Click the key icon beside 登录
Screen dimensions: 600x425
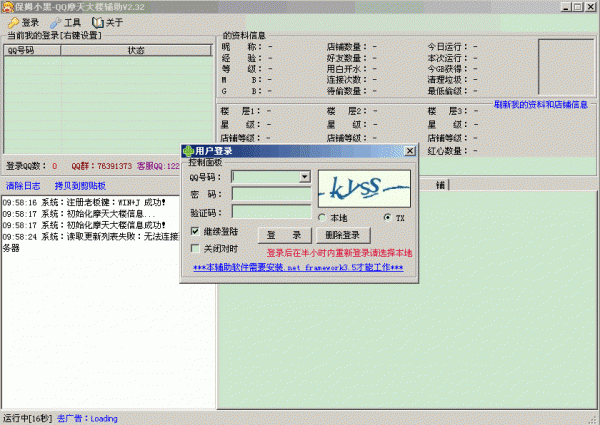(13, 23)
